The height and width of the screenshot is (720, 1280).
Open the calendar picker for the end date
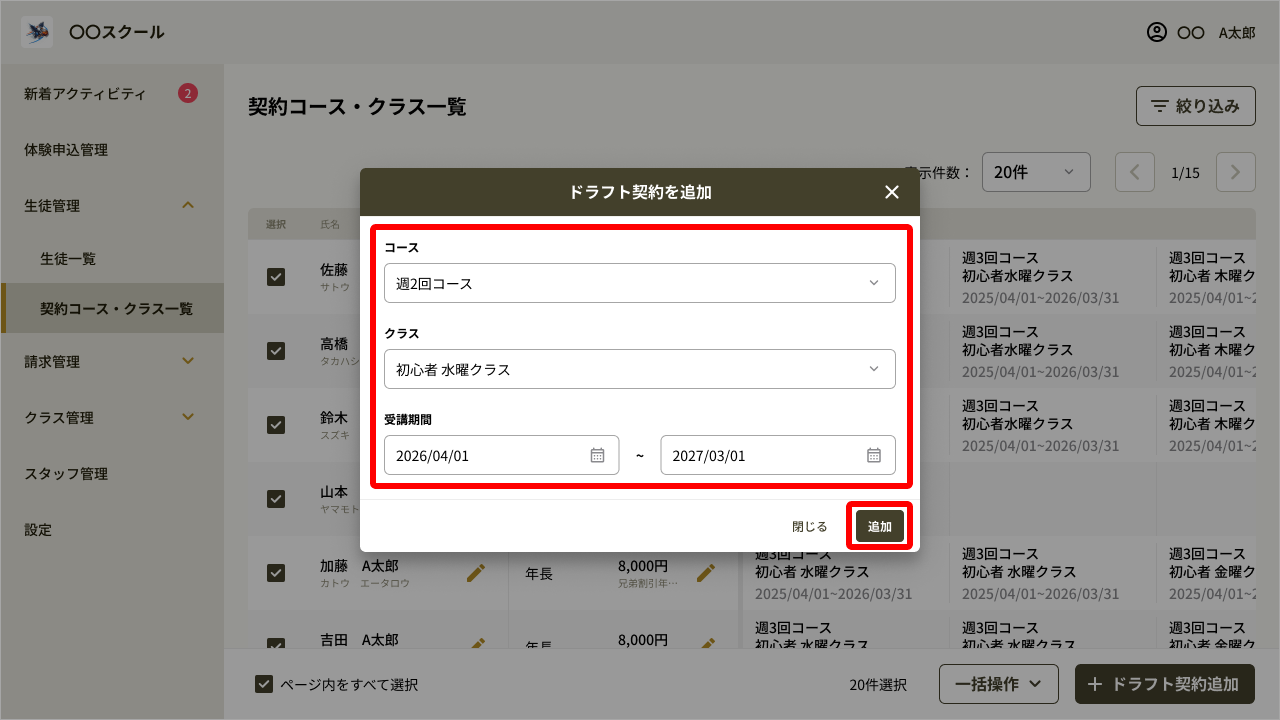pos(873,455)
